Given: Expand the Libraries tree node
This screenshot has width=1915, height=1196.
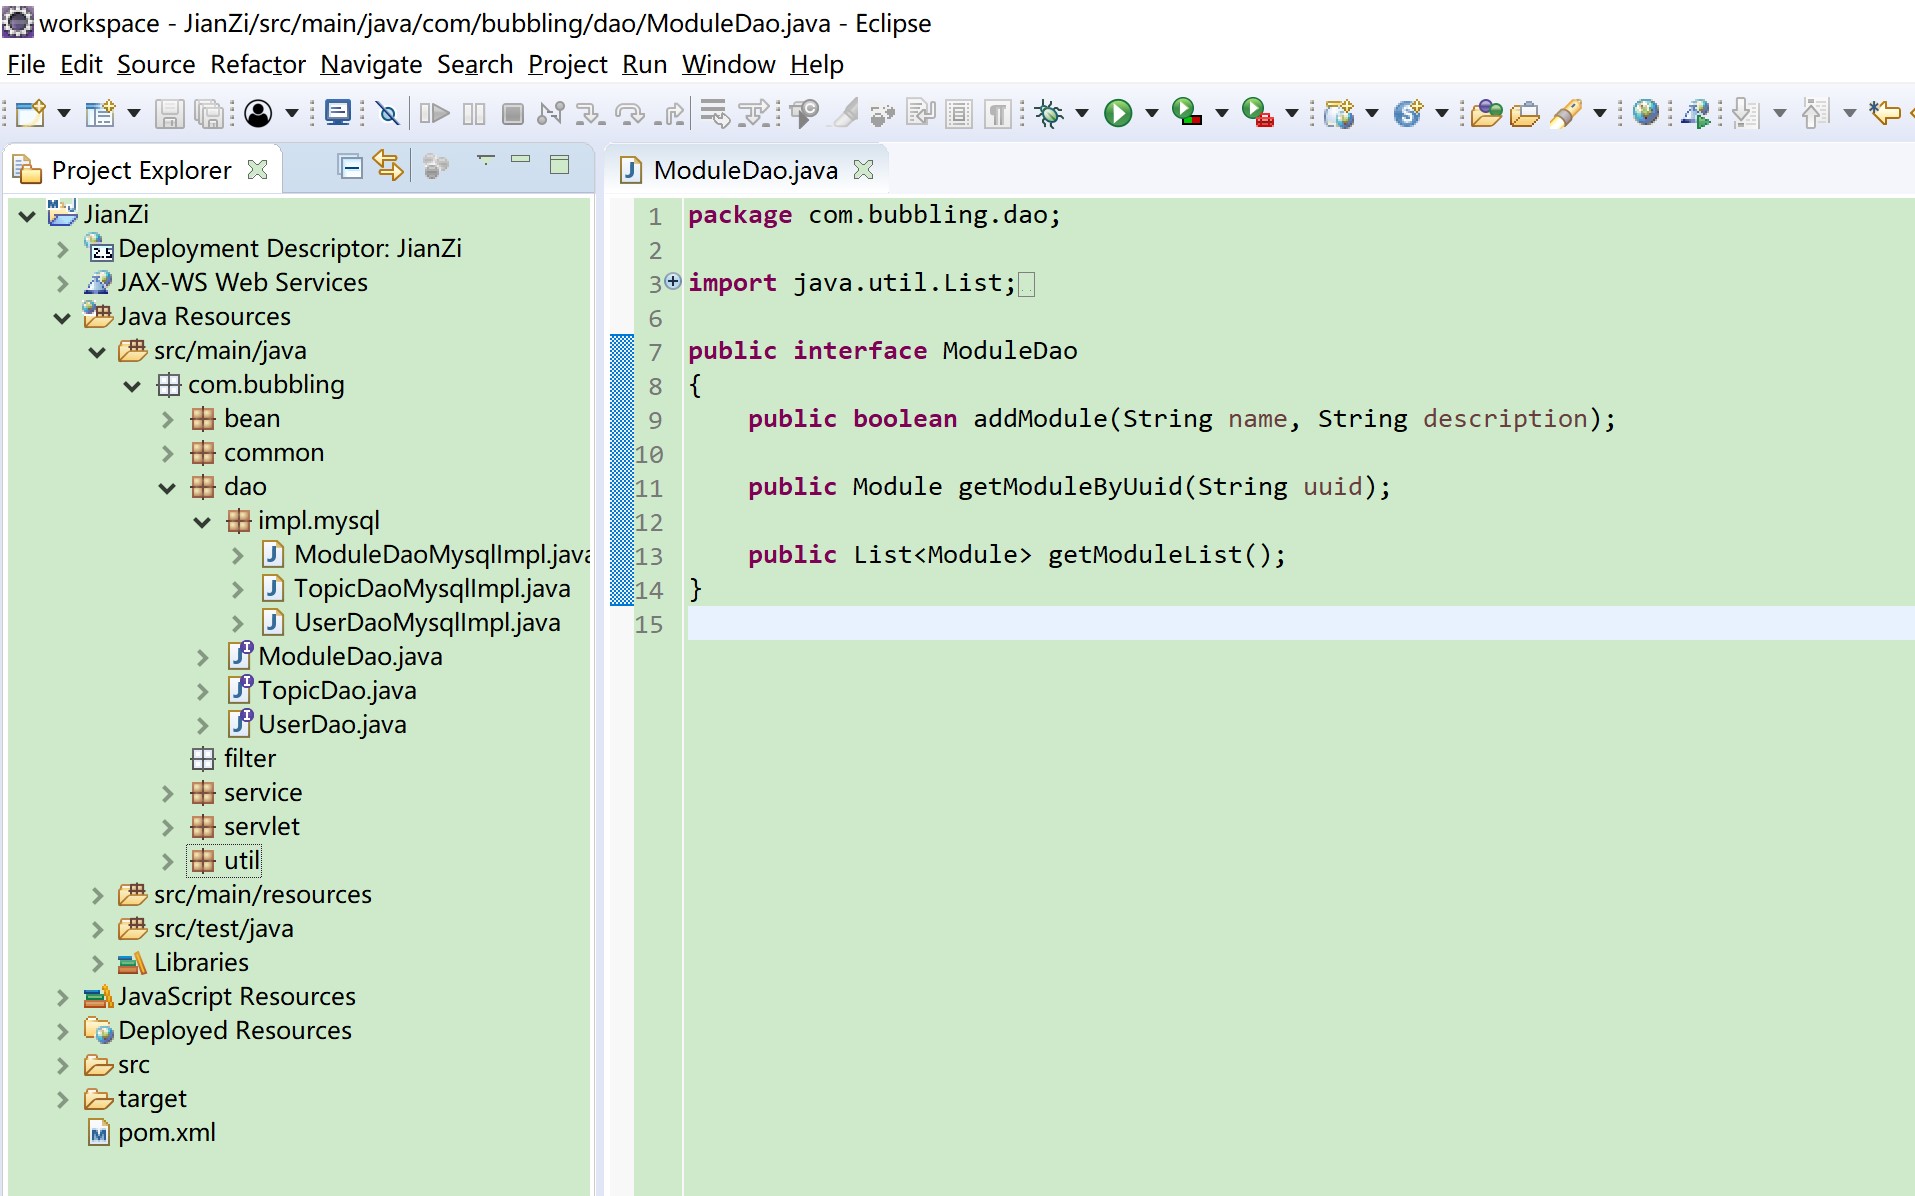Looking at the screenshot, I should 97,962.
